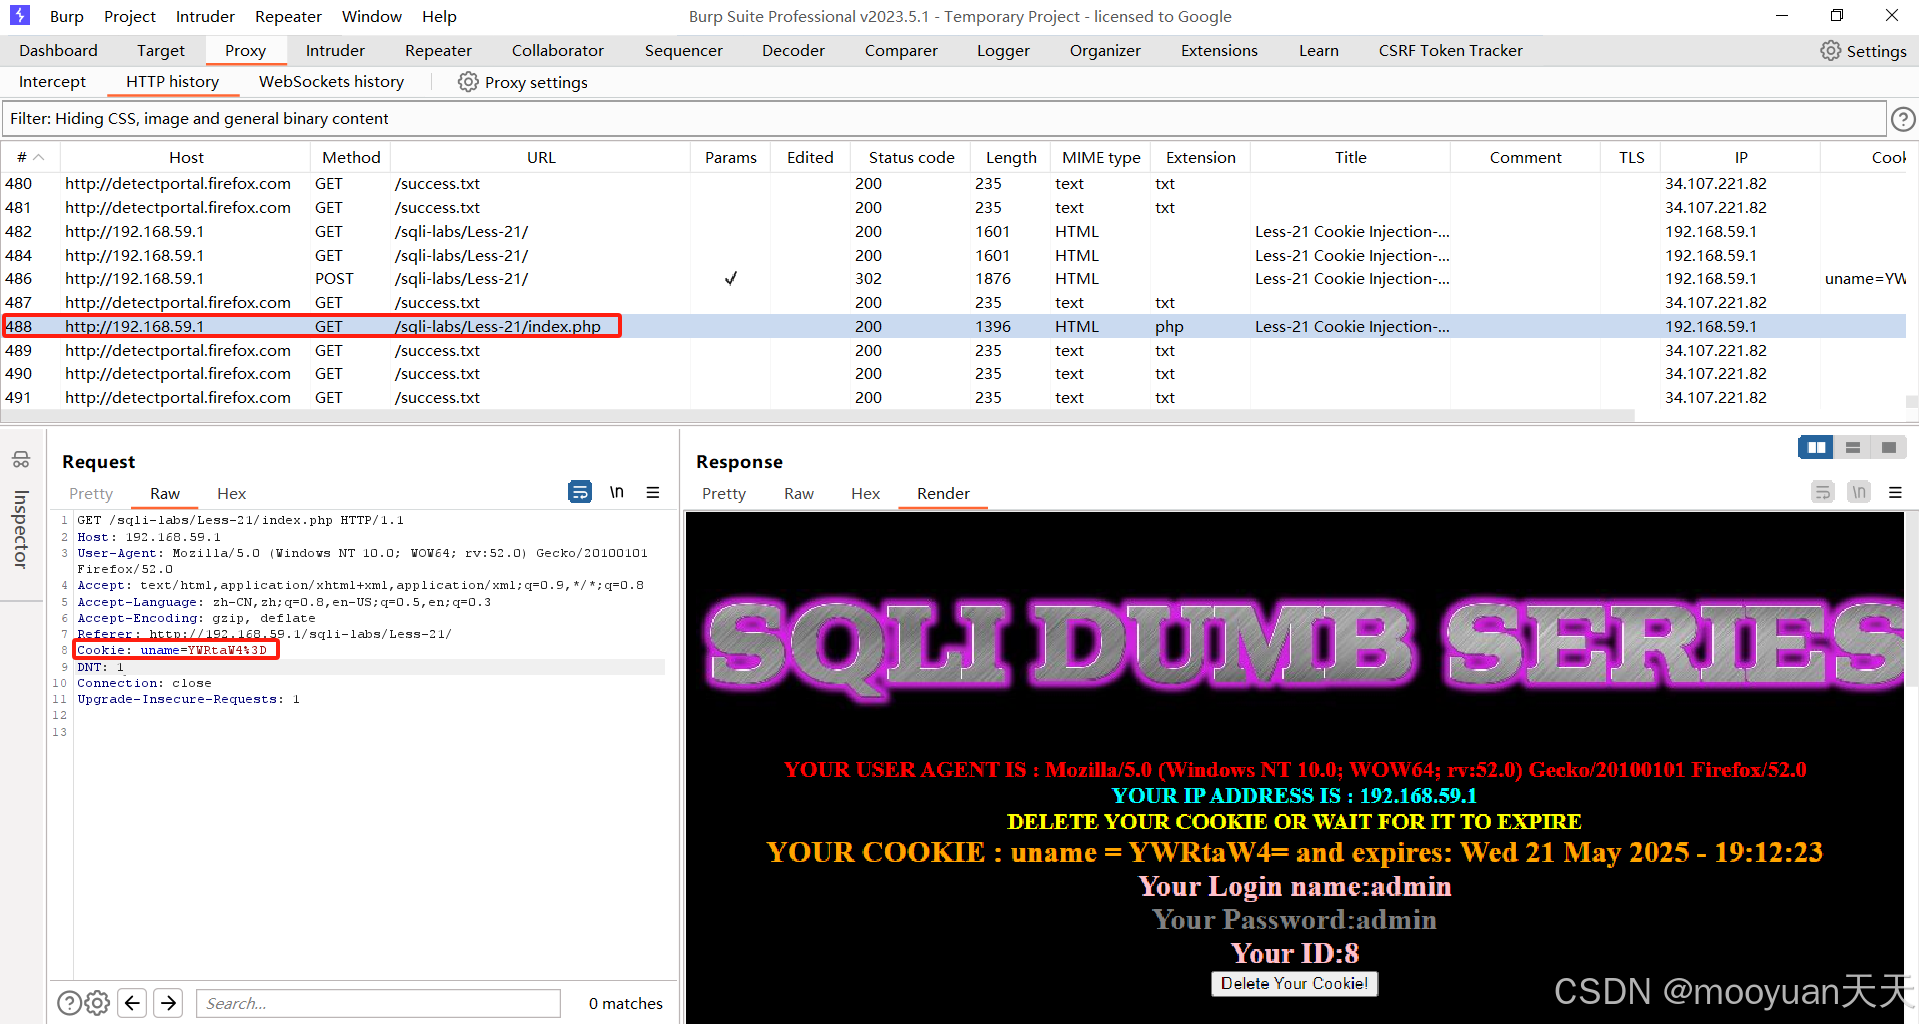1920x1024 pixels.
Task: Switch to the Extensions tab
Action: (1219, 50)
